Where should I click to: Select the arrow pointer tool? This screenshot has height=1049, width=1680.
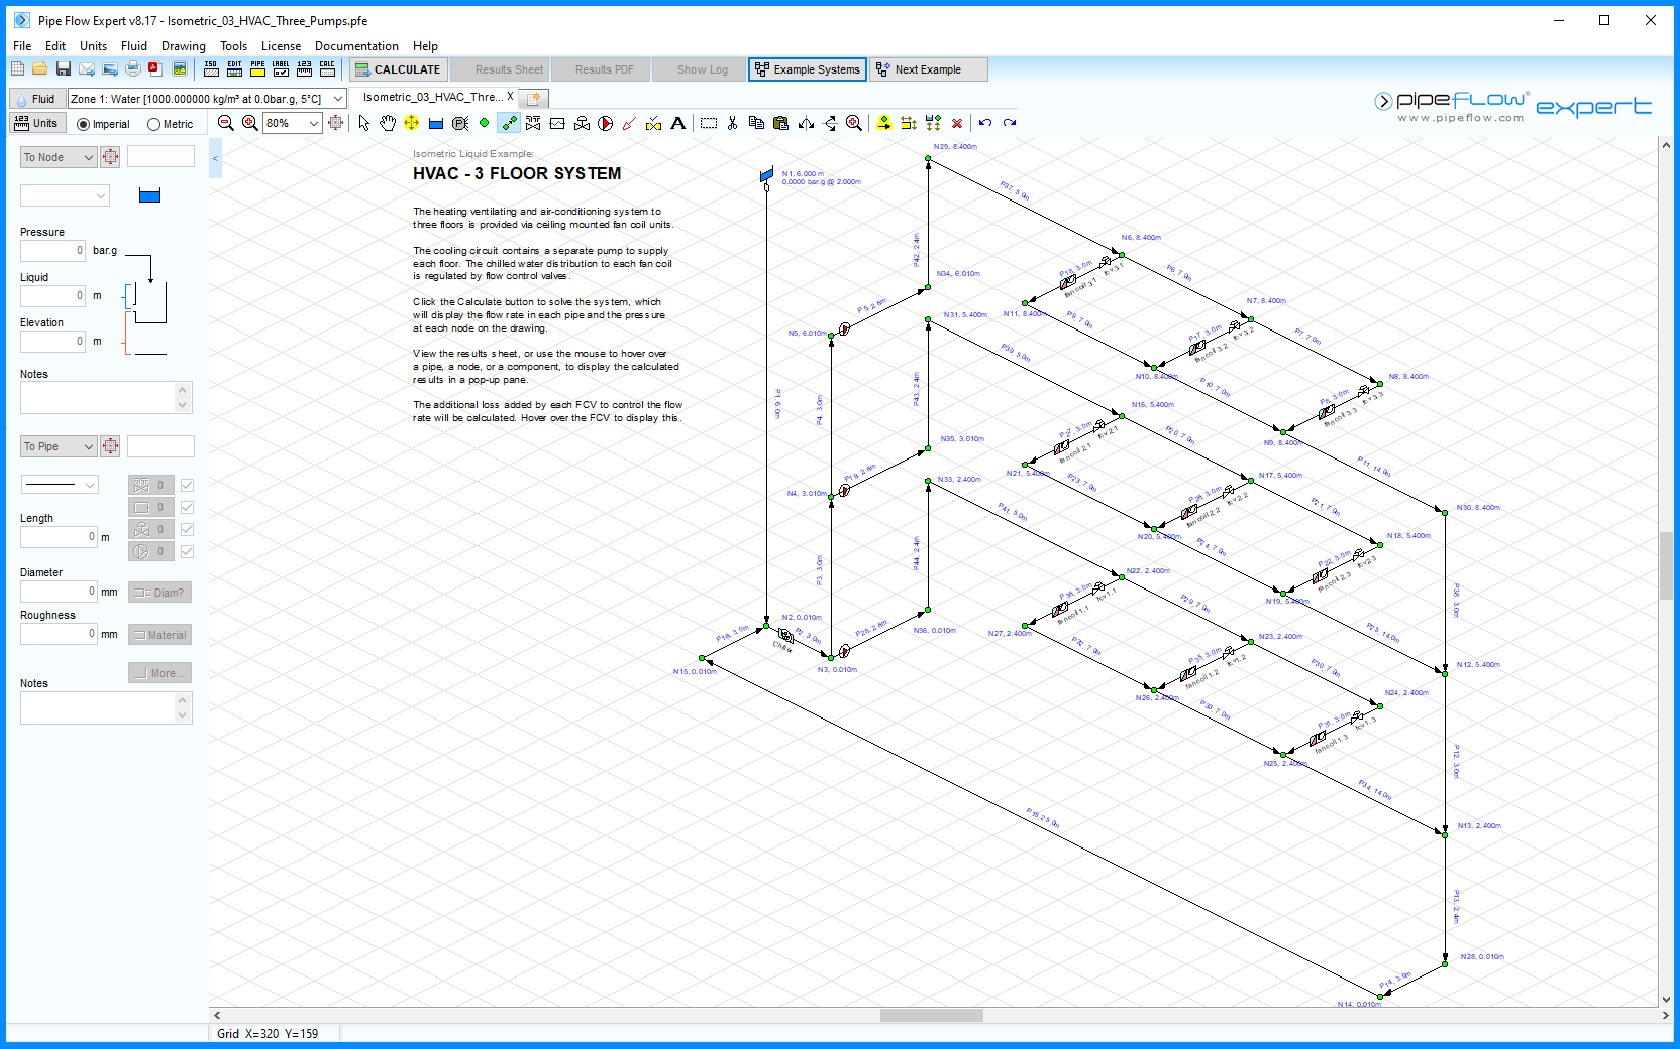tap(363, 123)
